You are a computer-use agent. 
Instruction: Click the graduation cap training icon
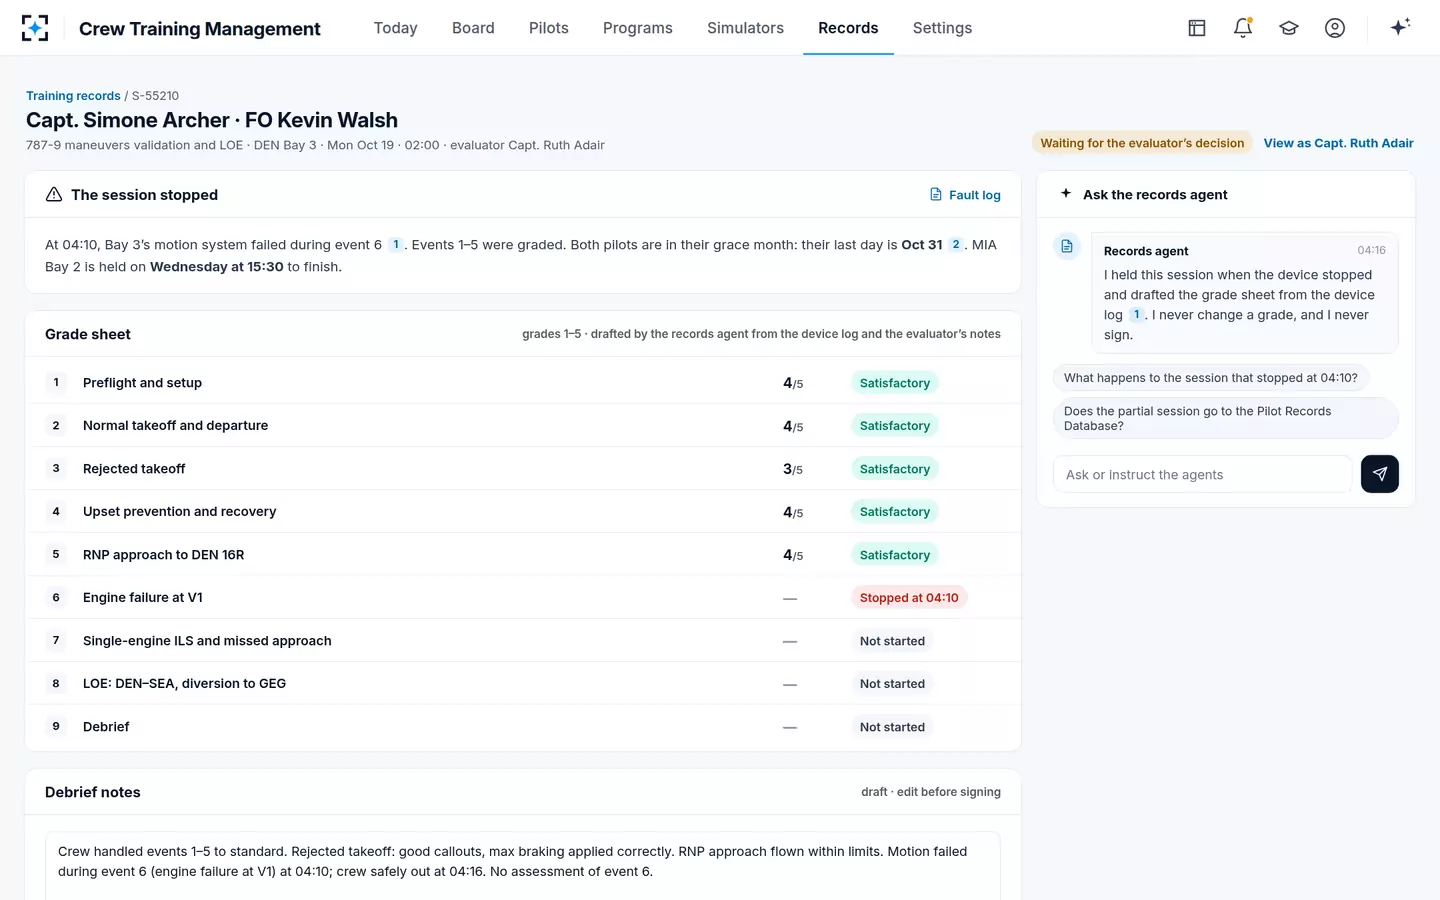point(1289,28)
